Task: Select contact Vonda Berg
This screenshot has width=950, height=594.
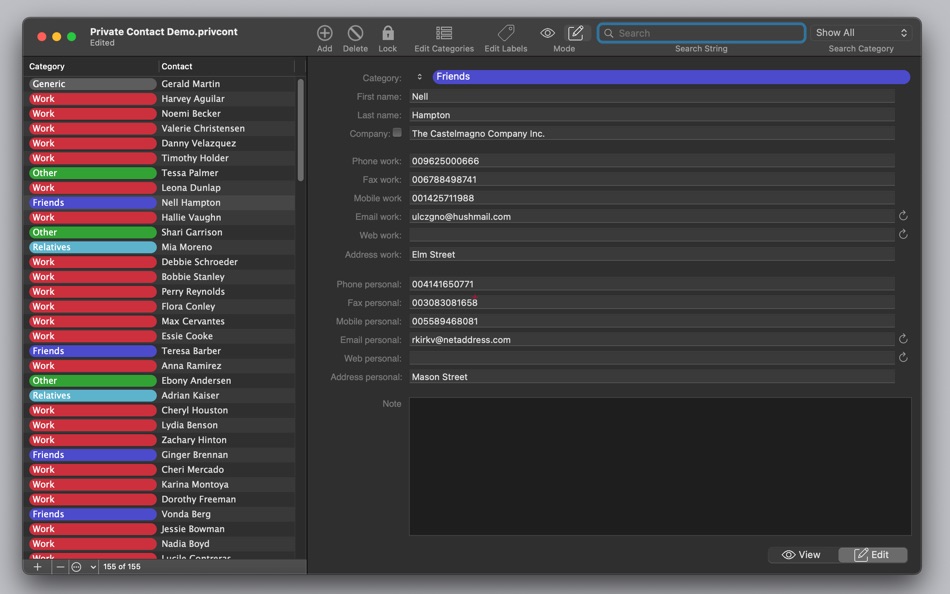Action: [x=186, y=514]
